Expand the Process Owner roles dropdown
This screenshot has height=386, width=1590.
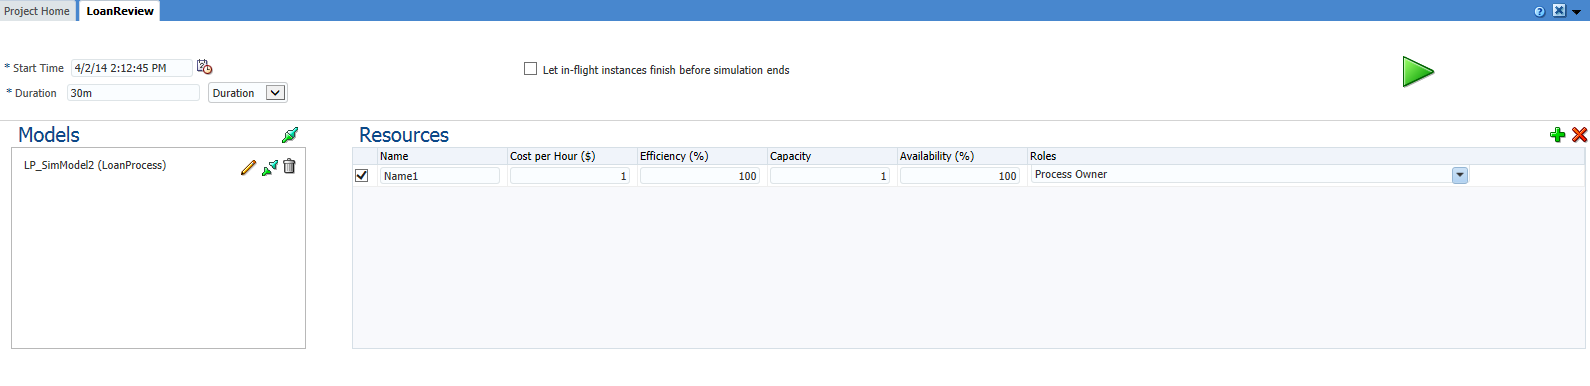1460,175
